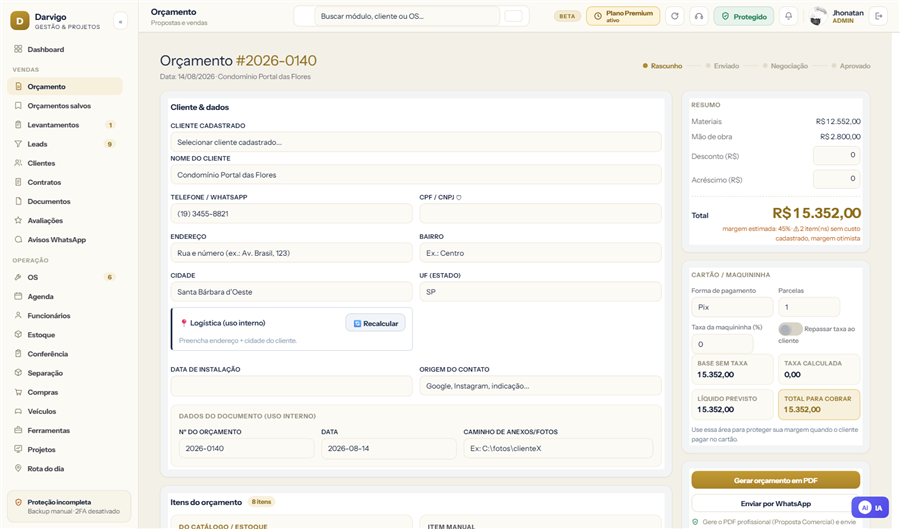The image size is (900, 529).
Task: Click the Acréscimo (R$) input
Action: point(836,178)
